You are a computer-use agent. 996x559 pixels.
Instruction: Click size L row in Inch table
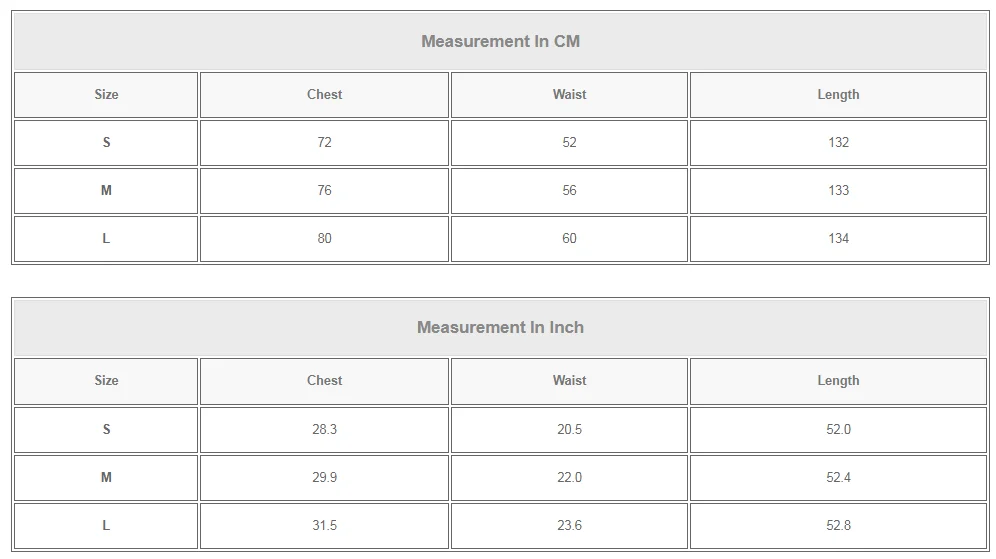click(106, 525)
